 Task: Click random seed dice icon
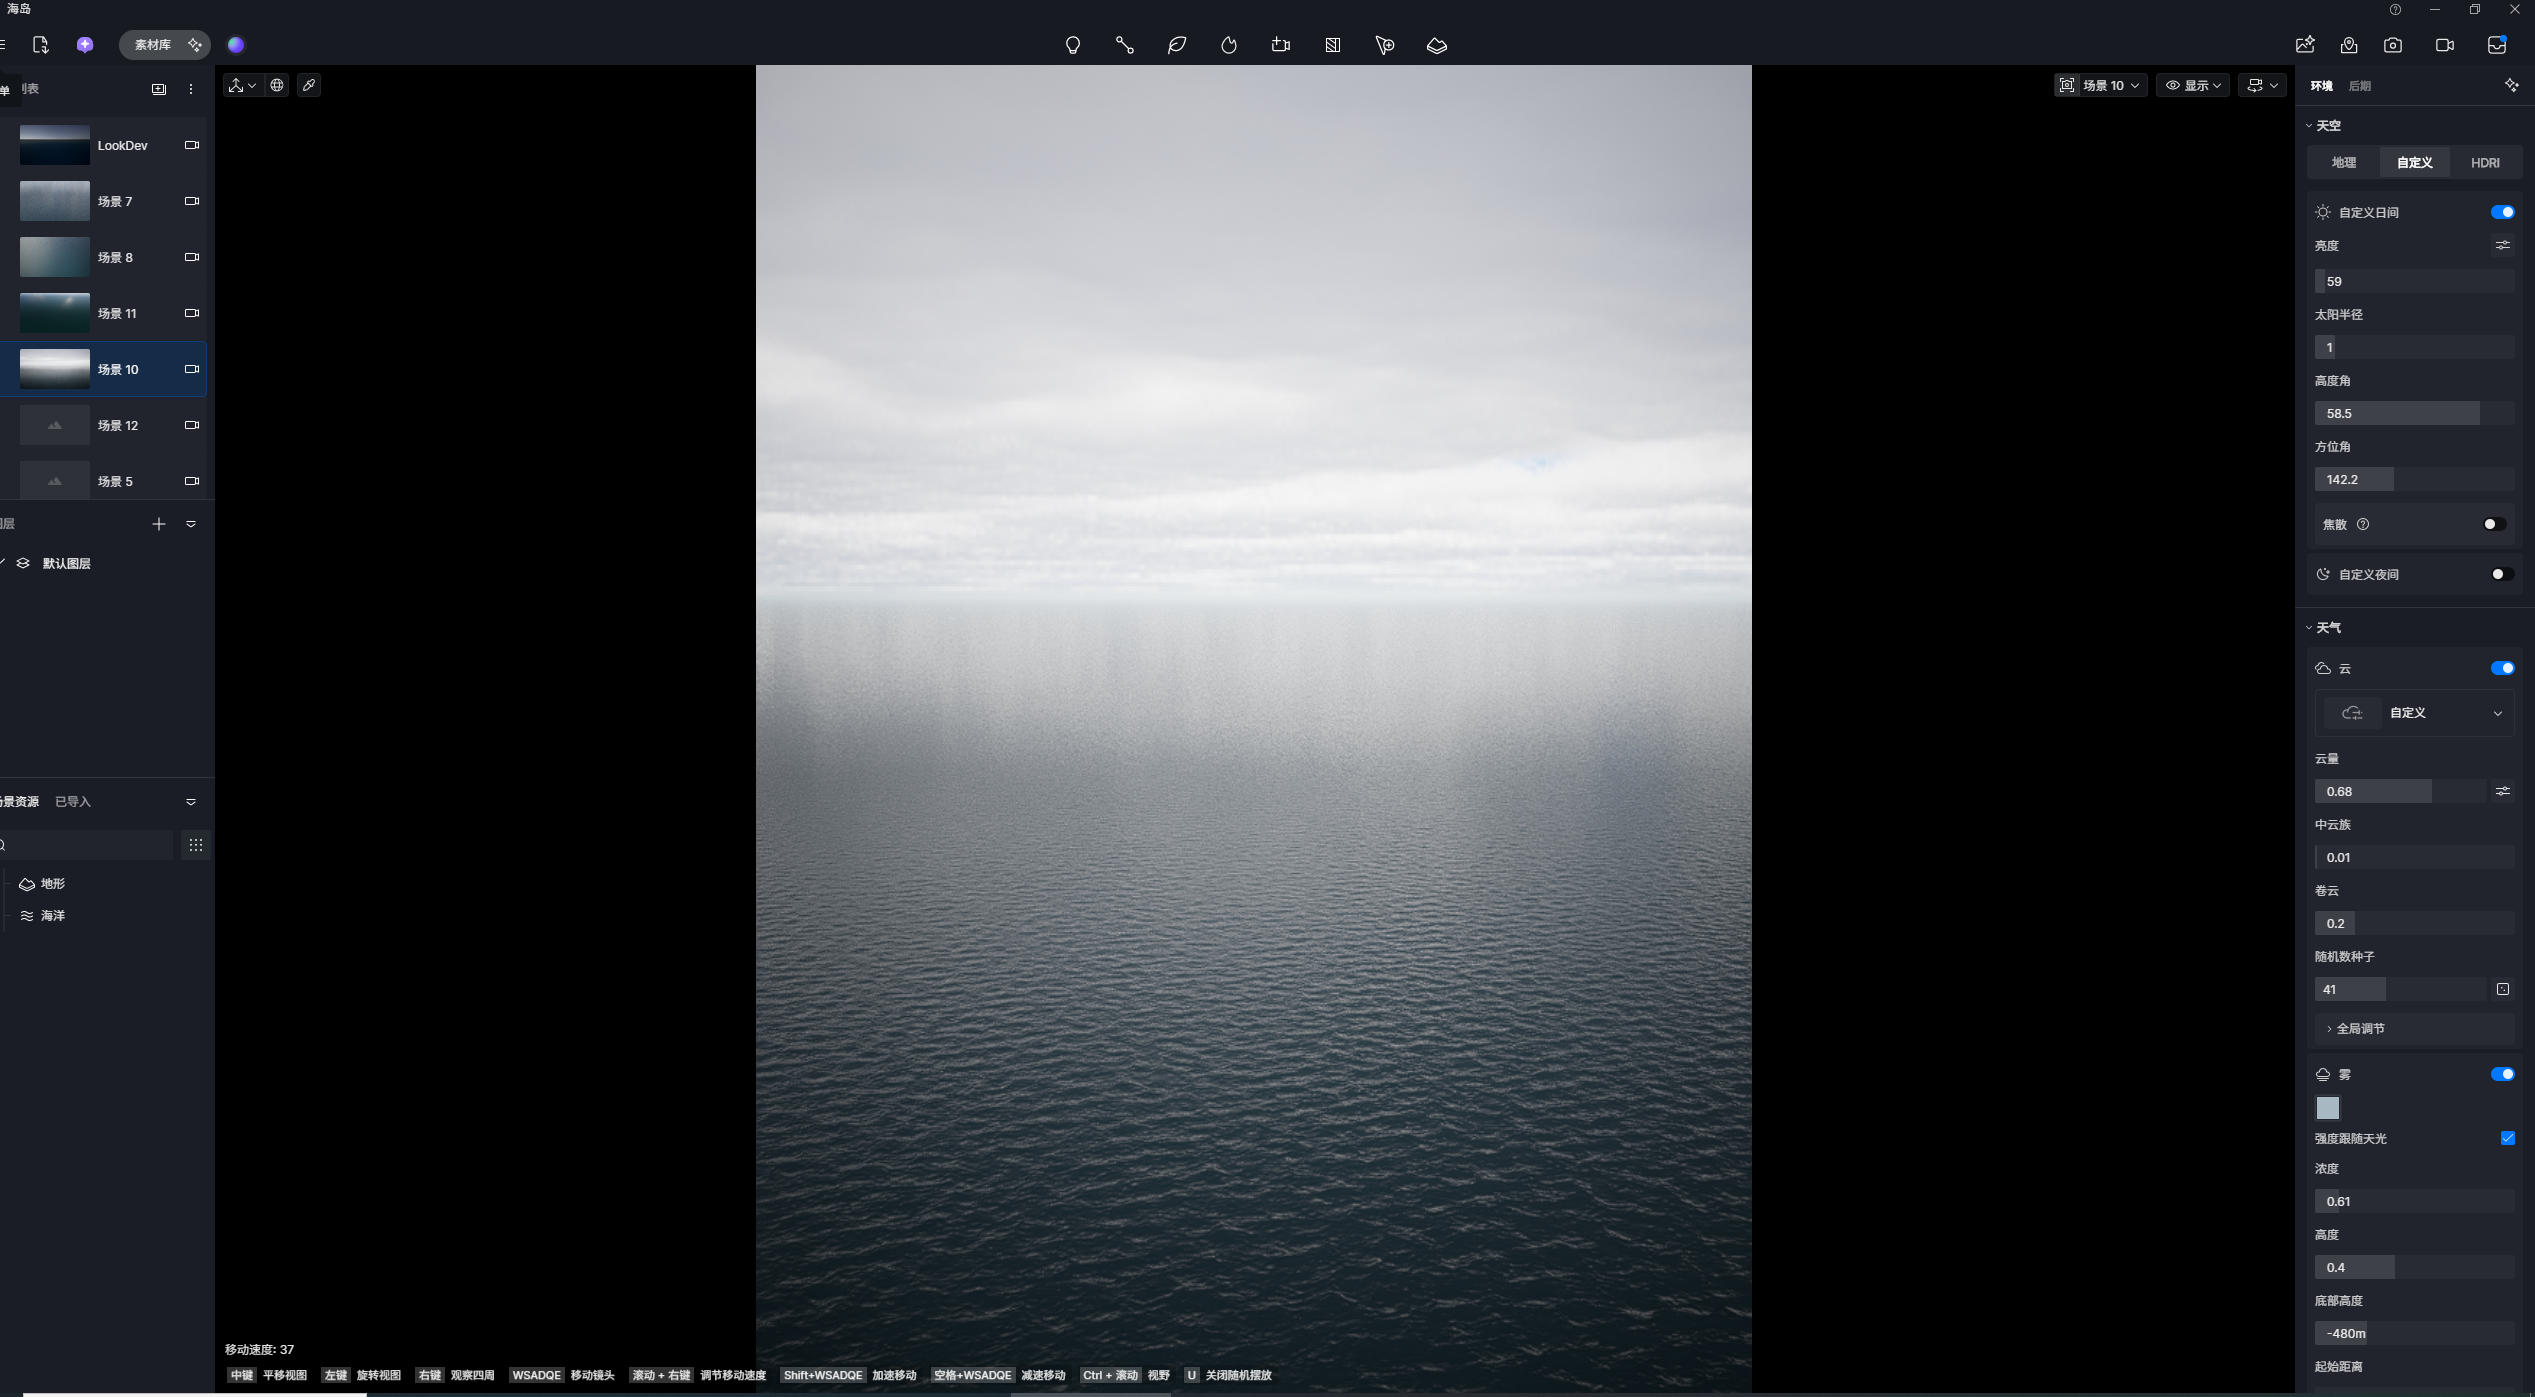(x=2502, y=989)
